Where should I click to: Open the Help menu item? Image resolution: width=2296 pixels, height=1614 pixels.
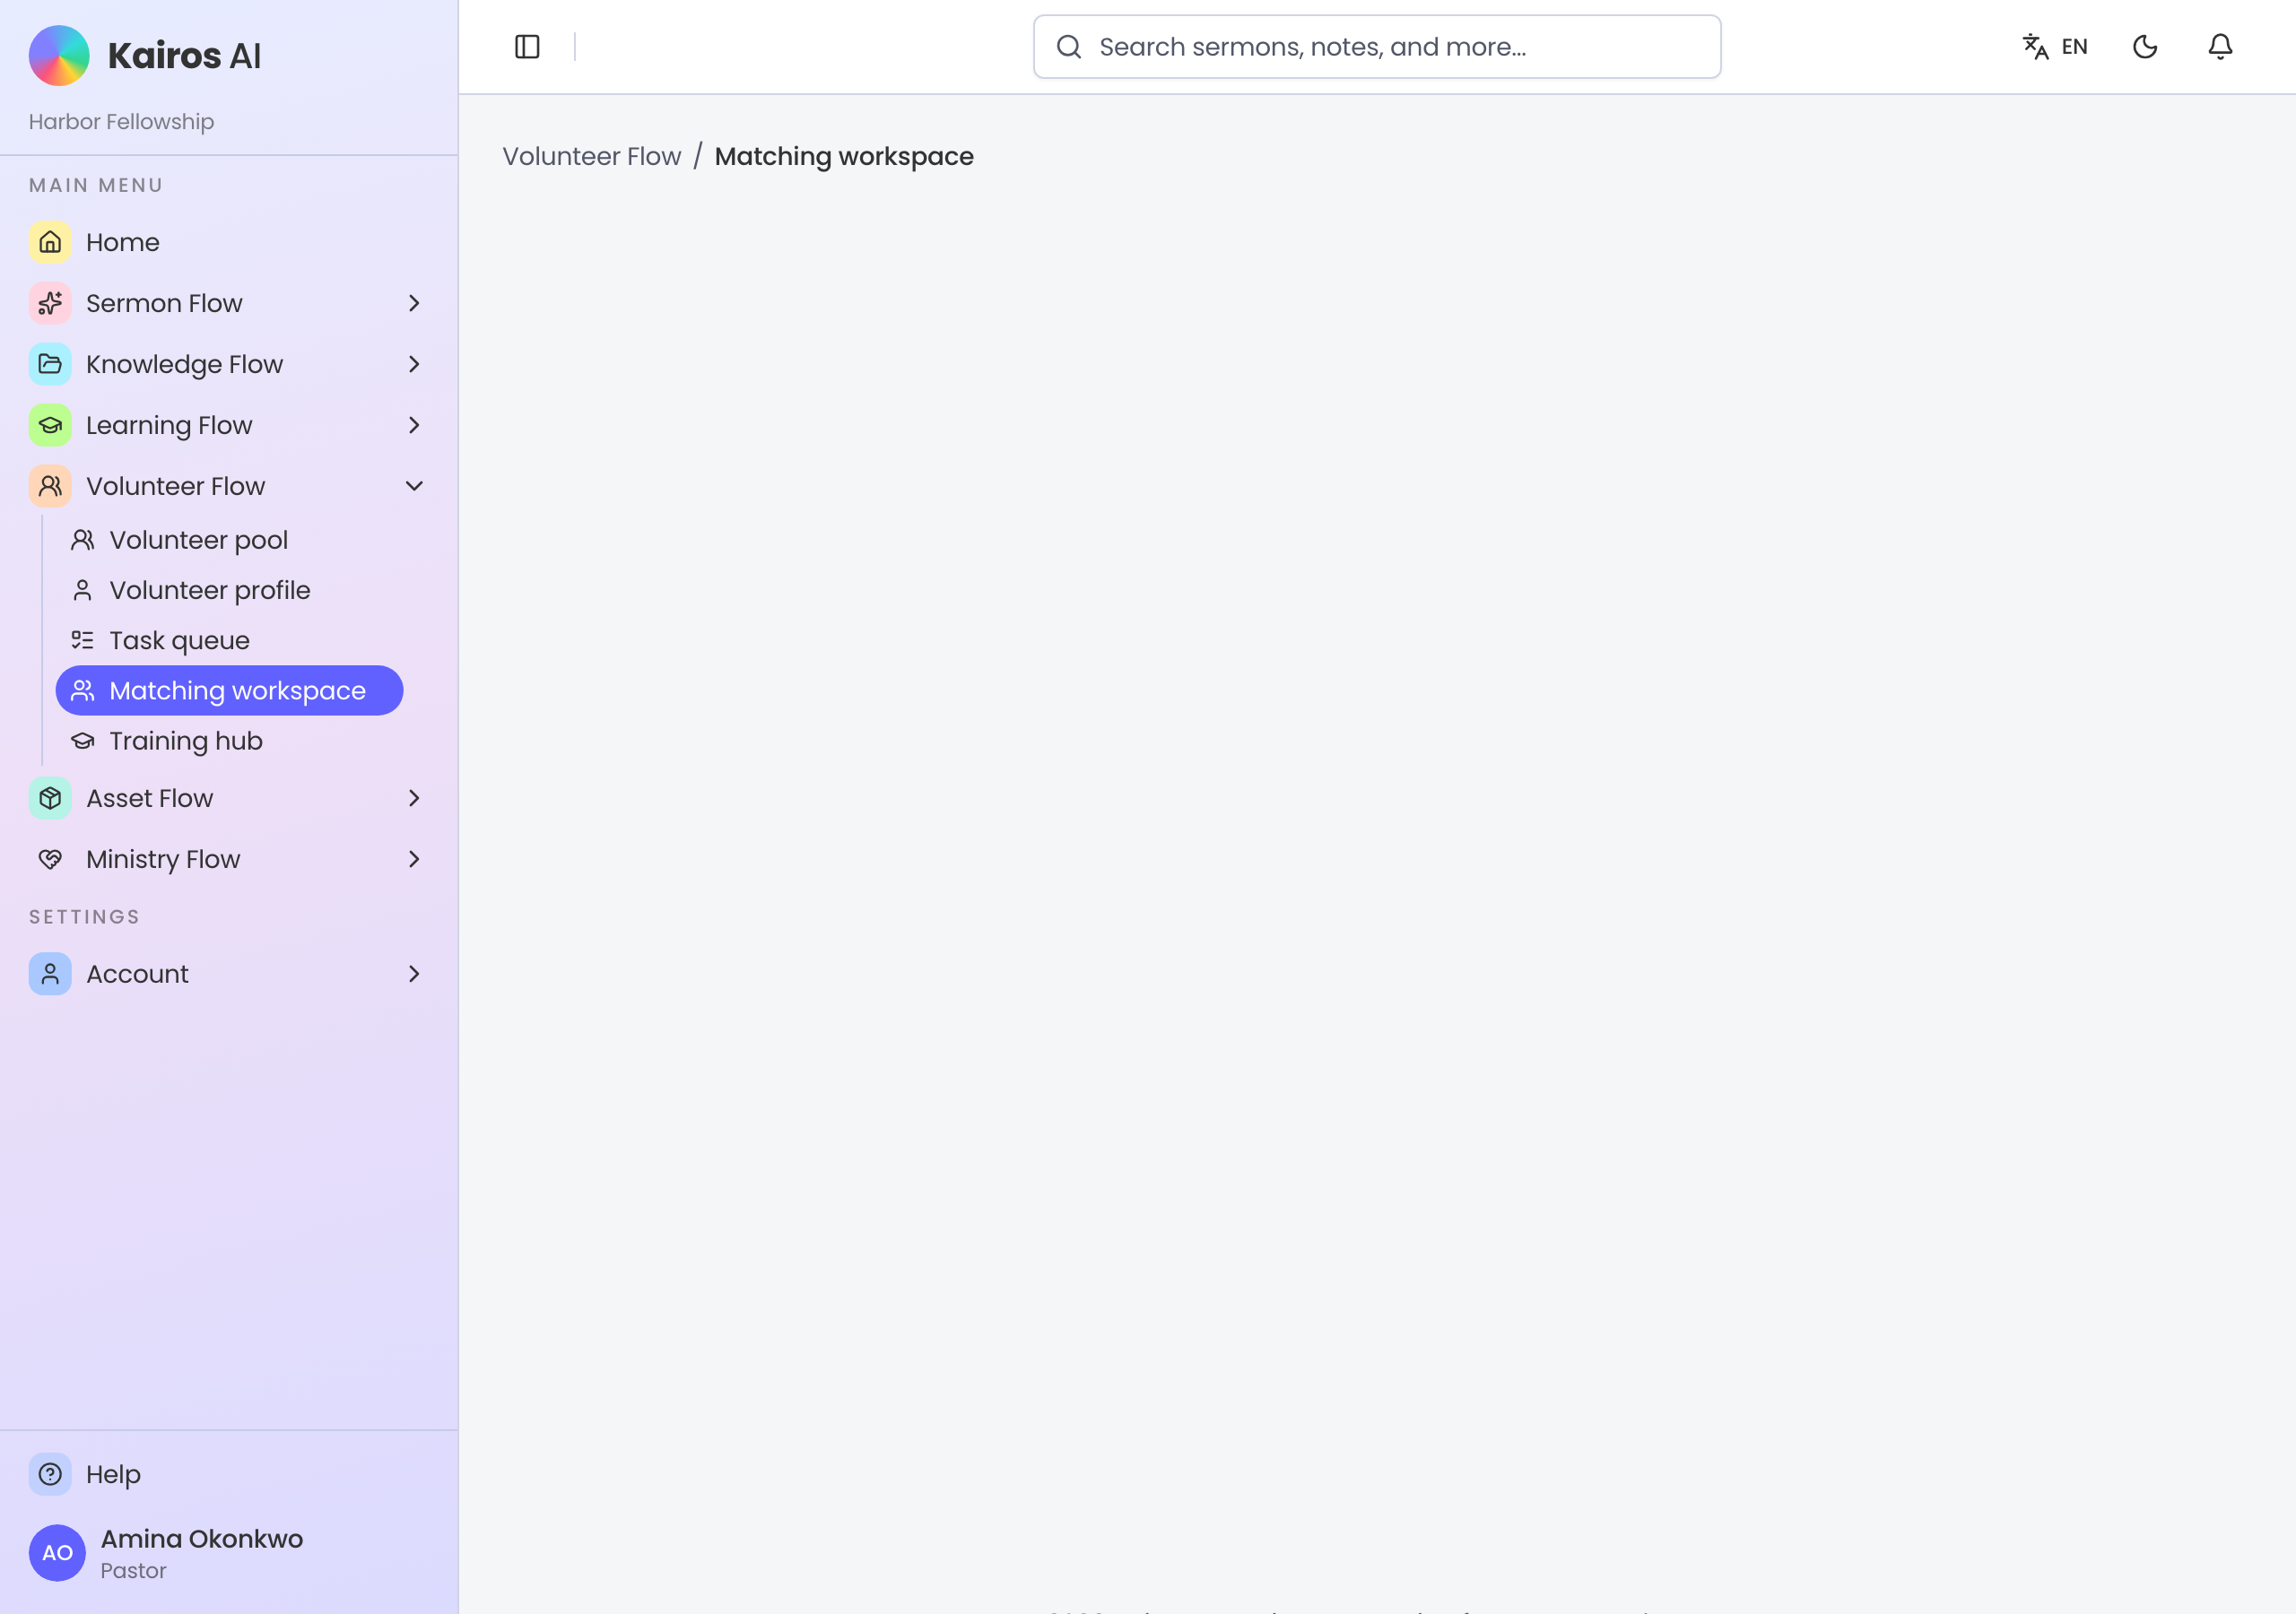tap(229, 1474)
